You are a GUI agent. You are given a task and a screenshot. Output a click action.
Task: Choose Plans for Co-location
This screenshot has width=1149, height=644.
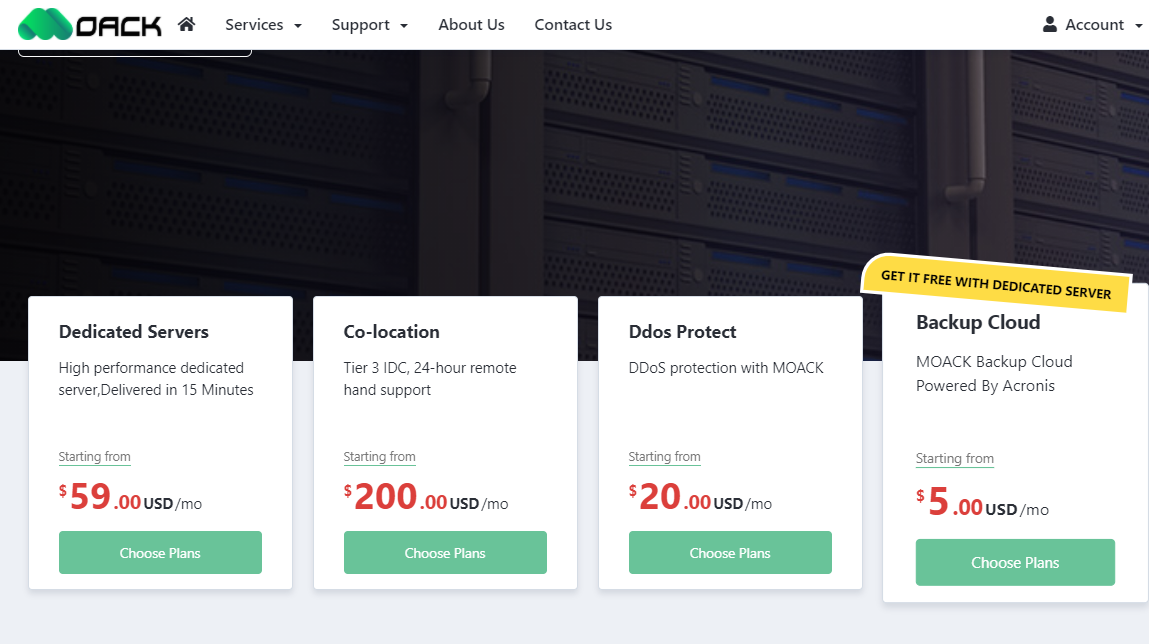[445, 553]
